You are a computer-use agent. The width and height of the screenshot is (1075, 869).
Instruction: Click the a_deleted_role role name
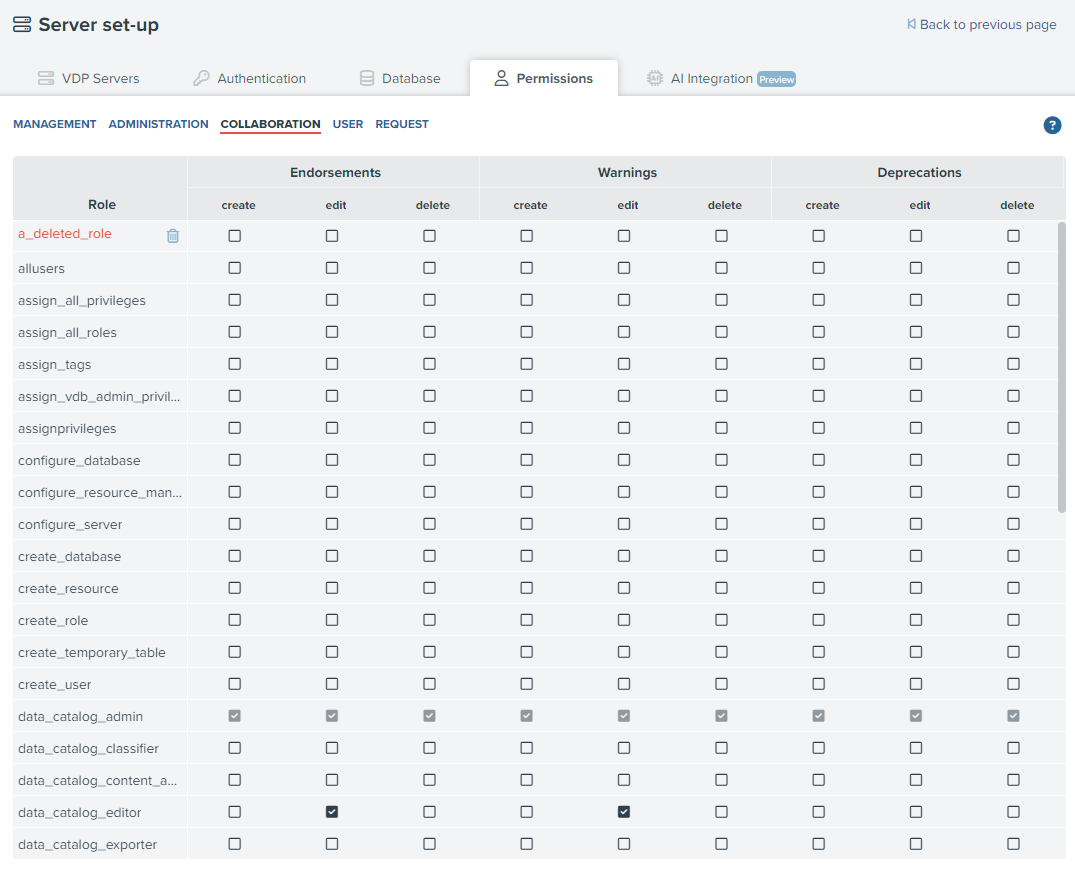pyautogui.click(x=65, y=234)
